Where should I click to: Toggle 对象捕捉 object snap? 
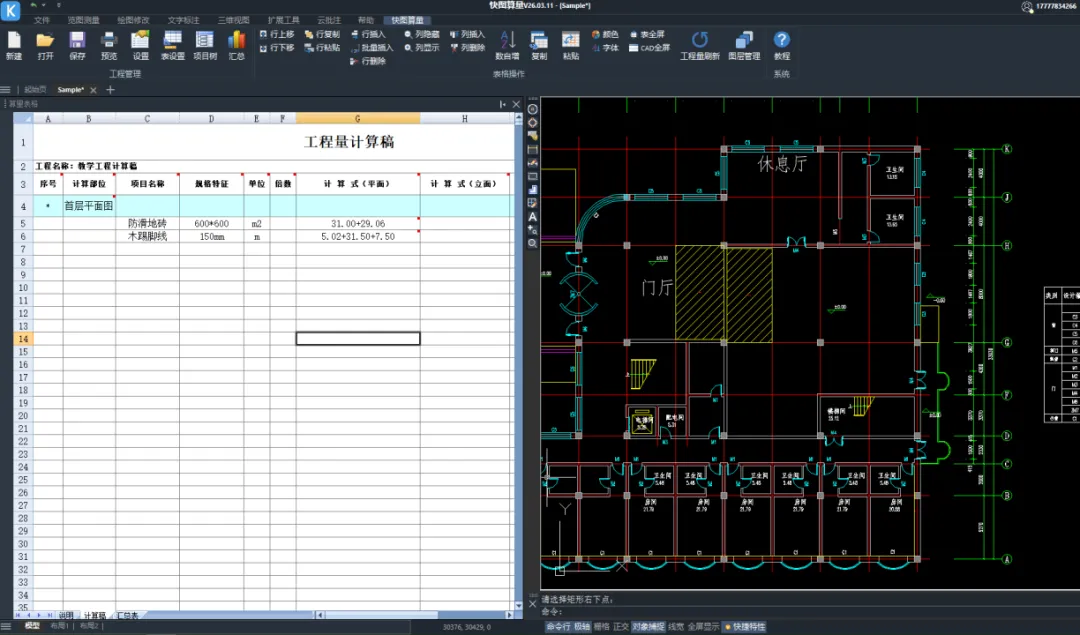(x=648, y=627)
